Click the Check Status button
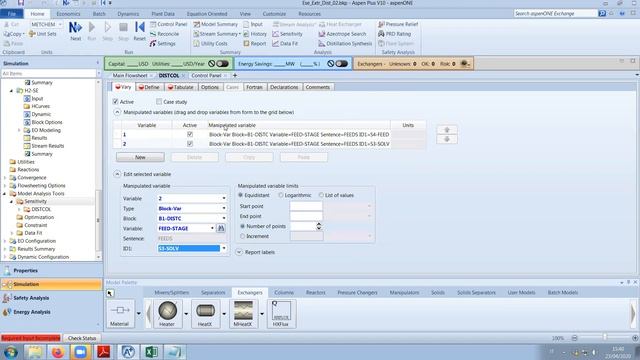This screenshot has height=360, width=640. (x=82, y=338)
